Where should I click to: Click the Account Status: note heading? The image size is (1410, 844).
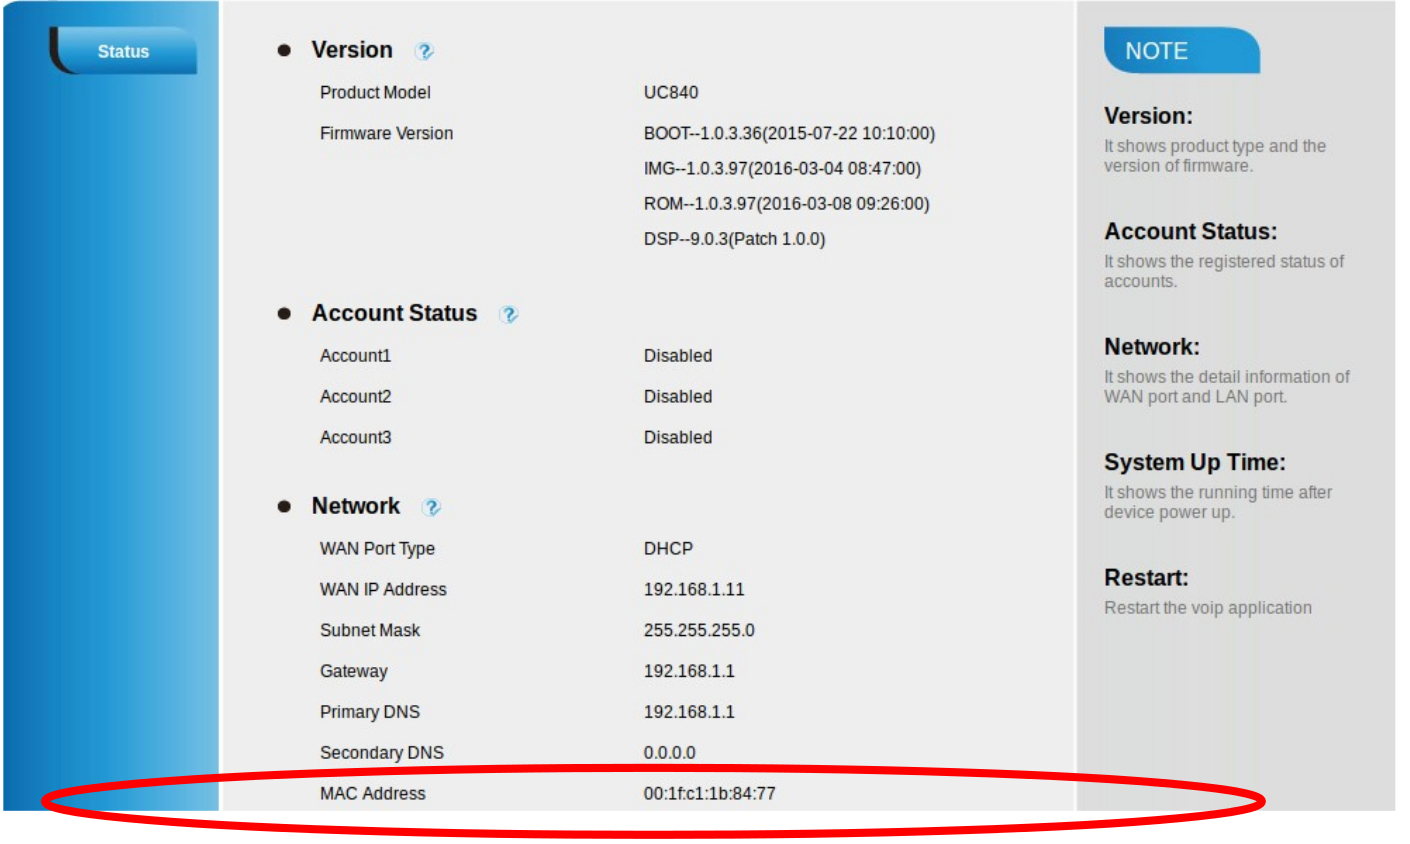pos(1191,231)
